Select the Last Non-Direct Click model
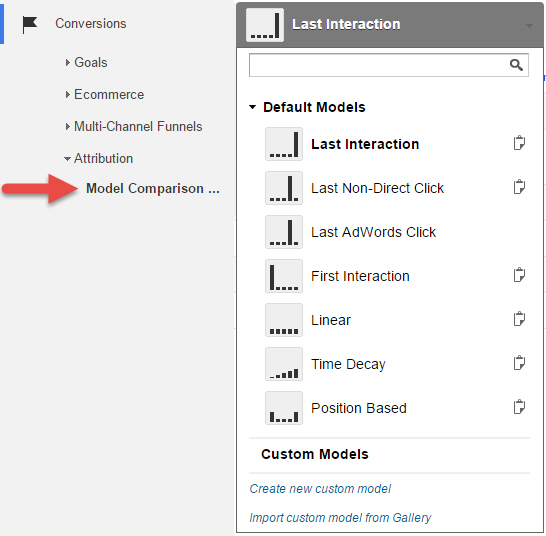Viewport: 546px width, 536px height. (377, 188)
